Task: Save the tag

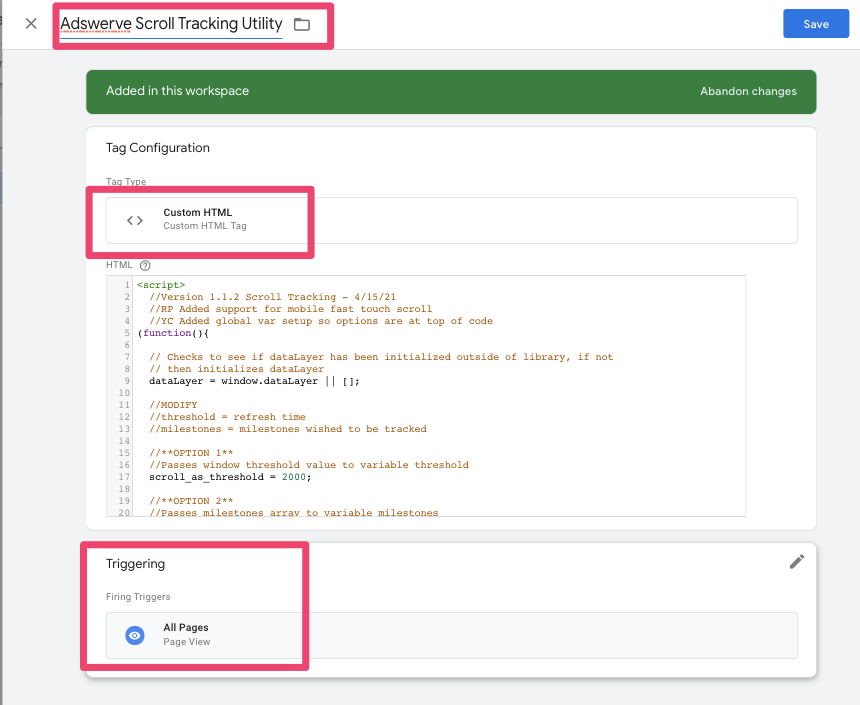Action: point(816,24)
